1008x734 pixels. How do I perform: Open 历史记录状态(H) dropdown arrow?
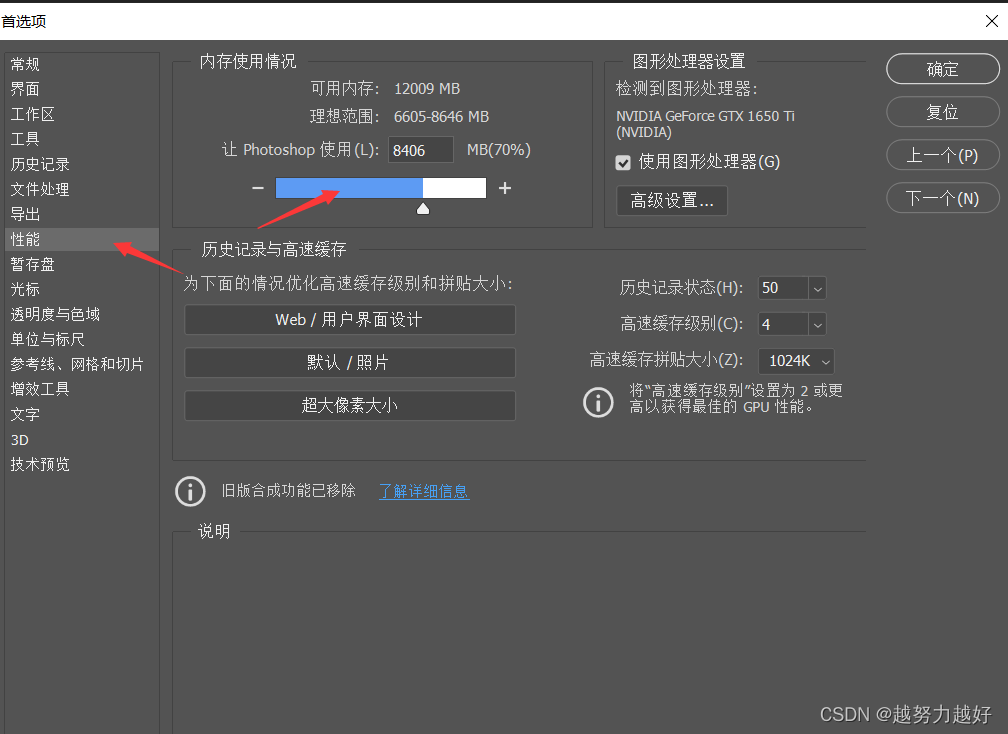817,289
